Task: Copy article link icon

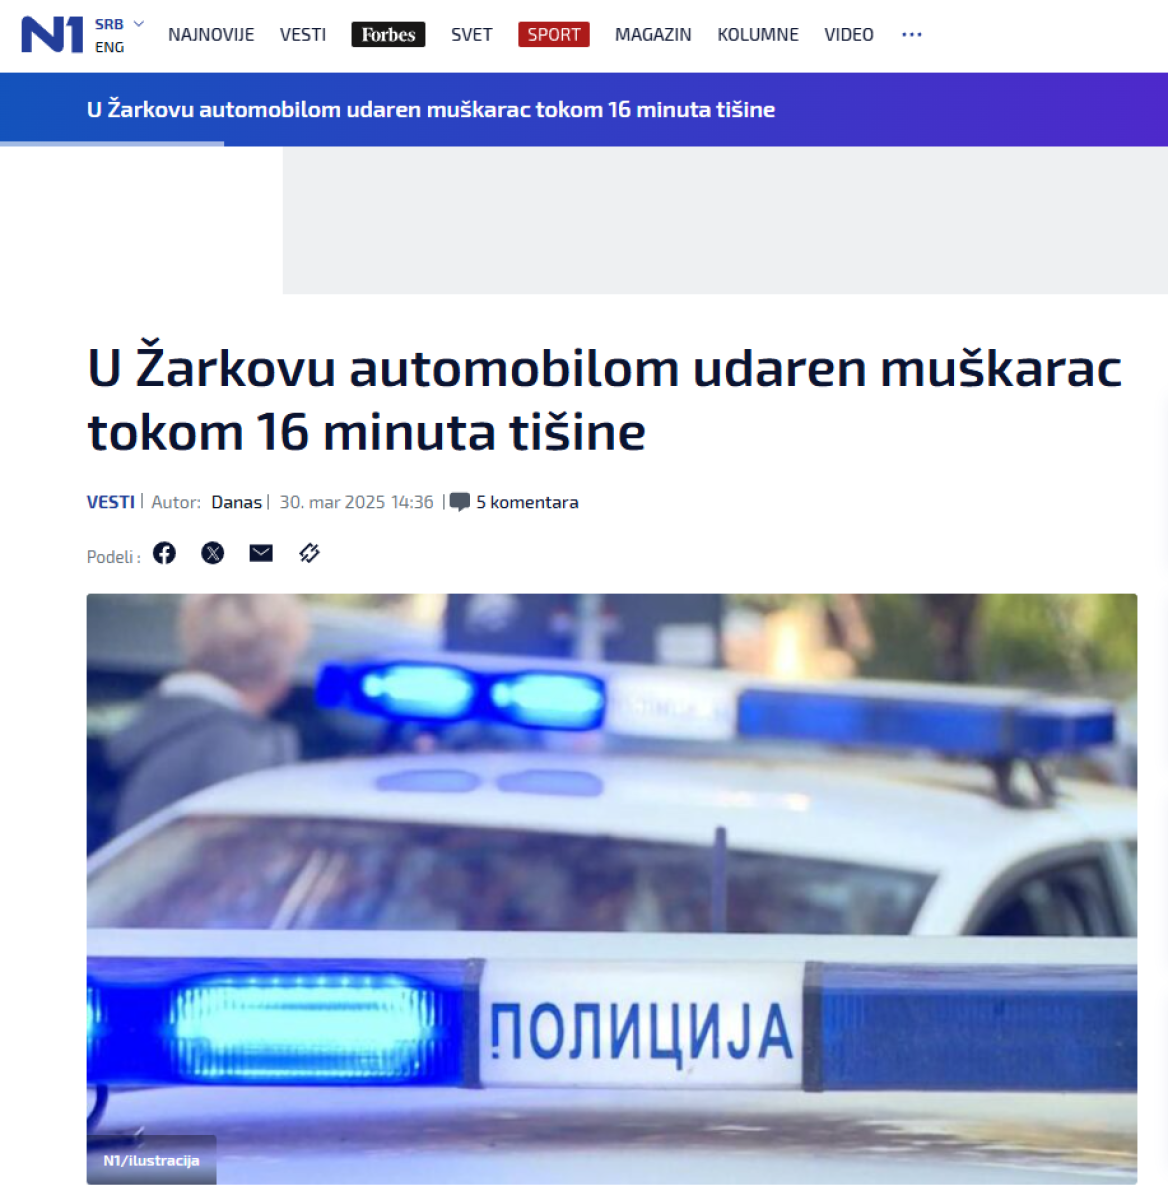Action: [x=309, y=553]
